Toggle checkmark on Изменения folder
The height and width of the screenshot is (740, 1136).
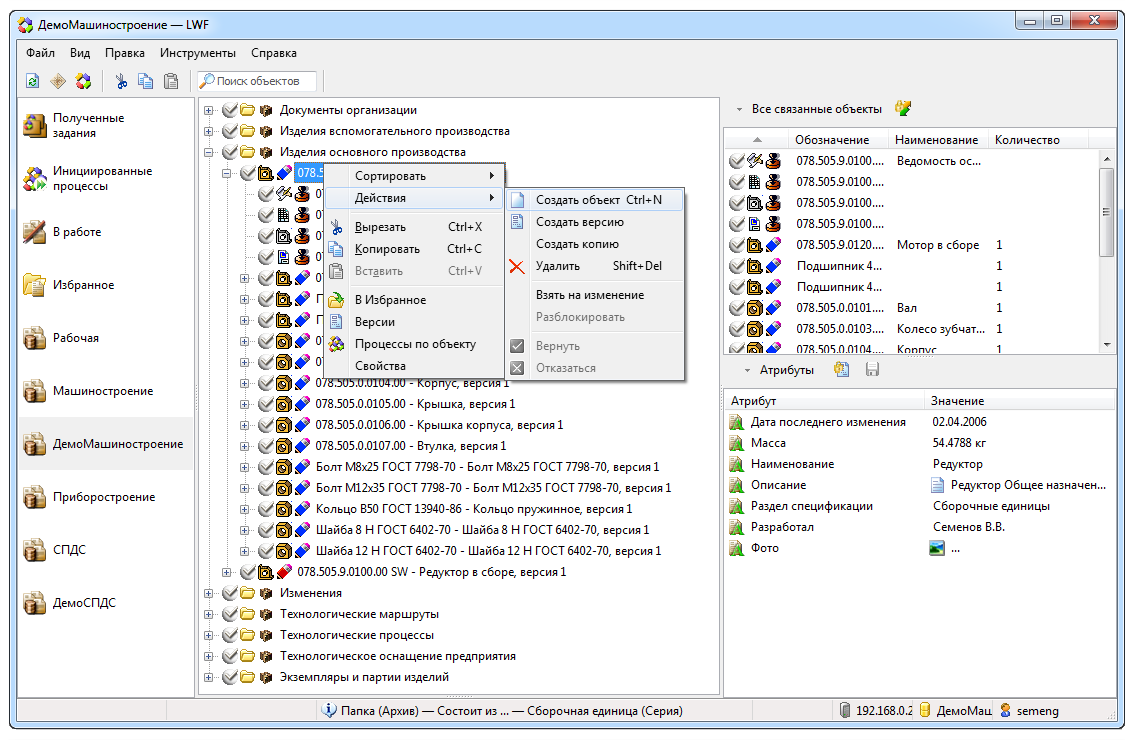pyautogui.click(x=229, y=593)
